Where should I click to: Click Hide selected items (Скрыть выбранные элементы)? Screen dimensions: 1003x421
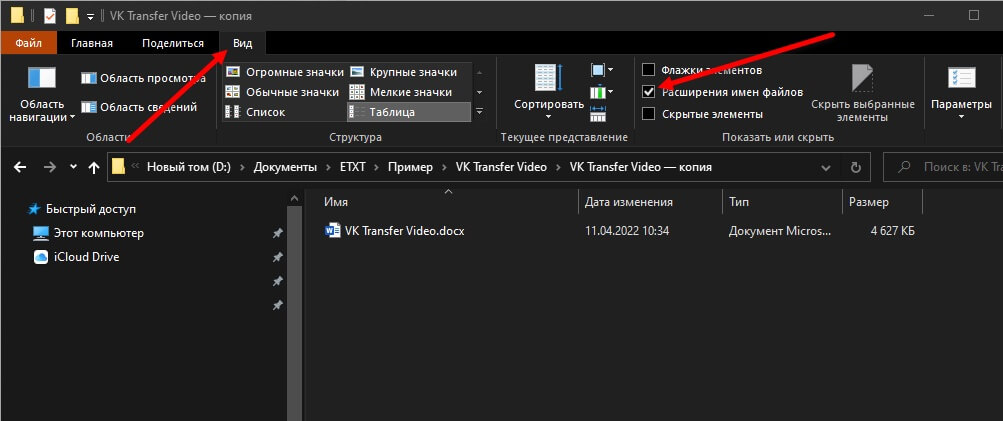pos(862,91)
